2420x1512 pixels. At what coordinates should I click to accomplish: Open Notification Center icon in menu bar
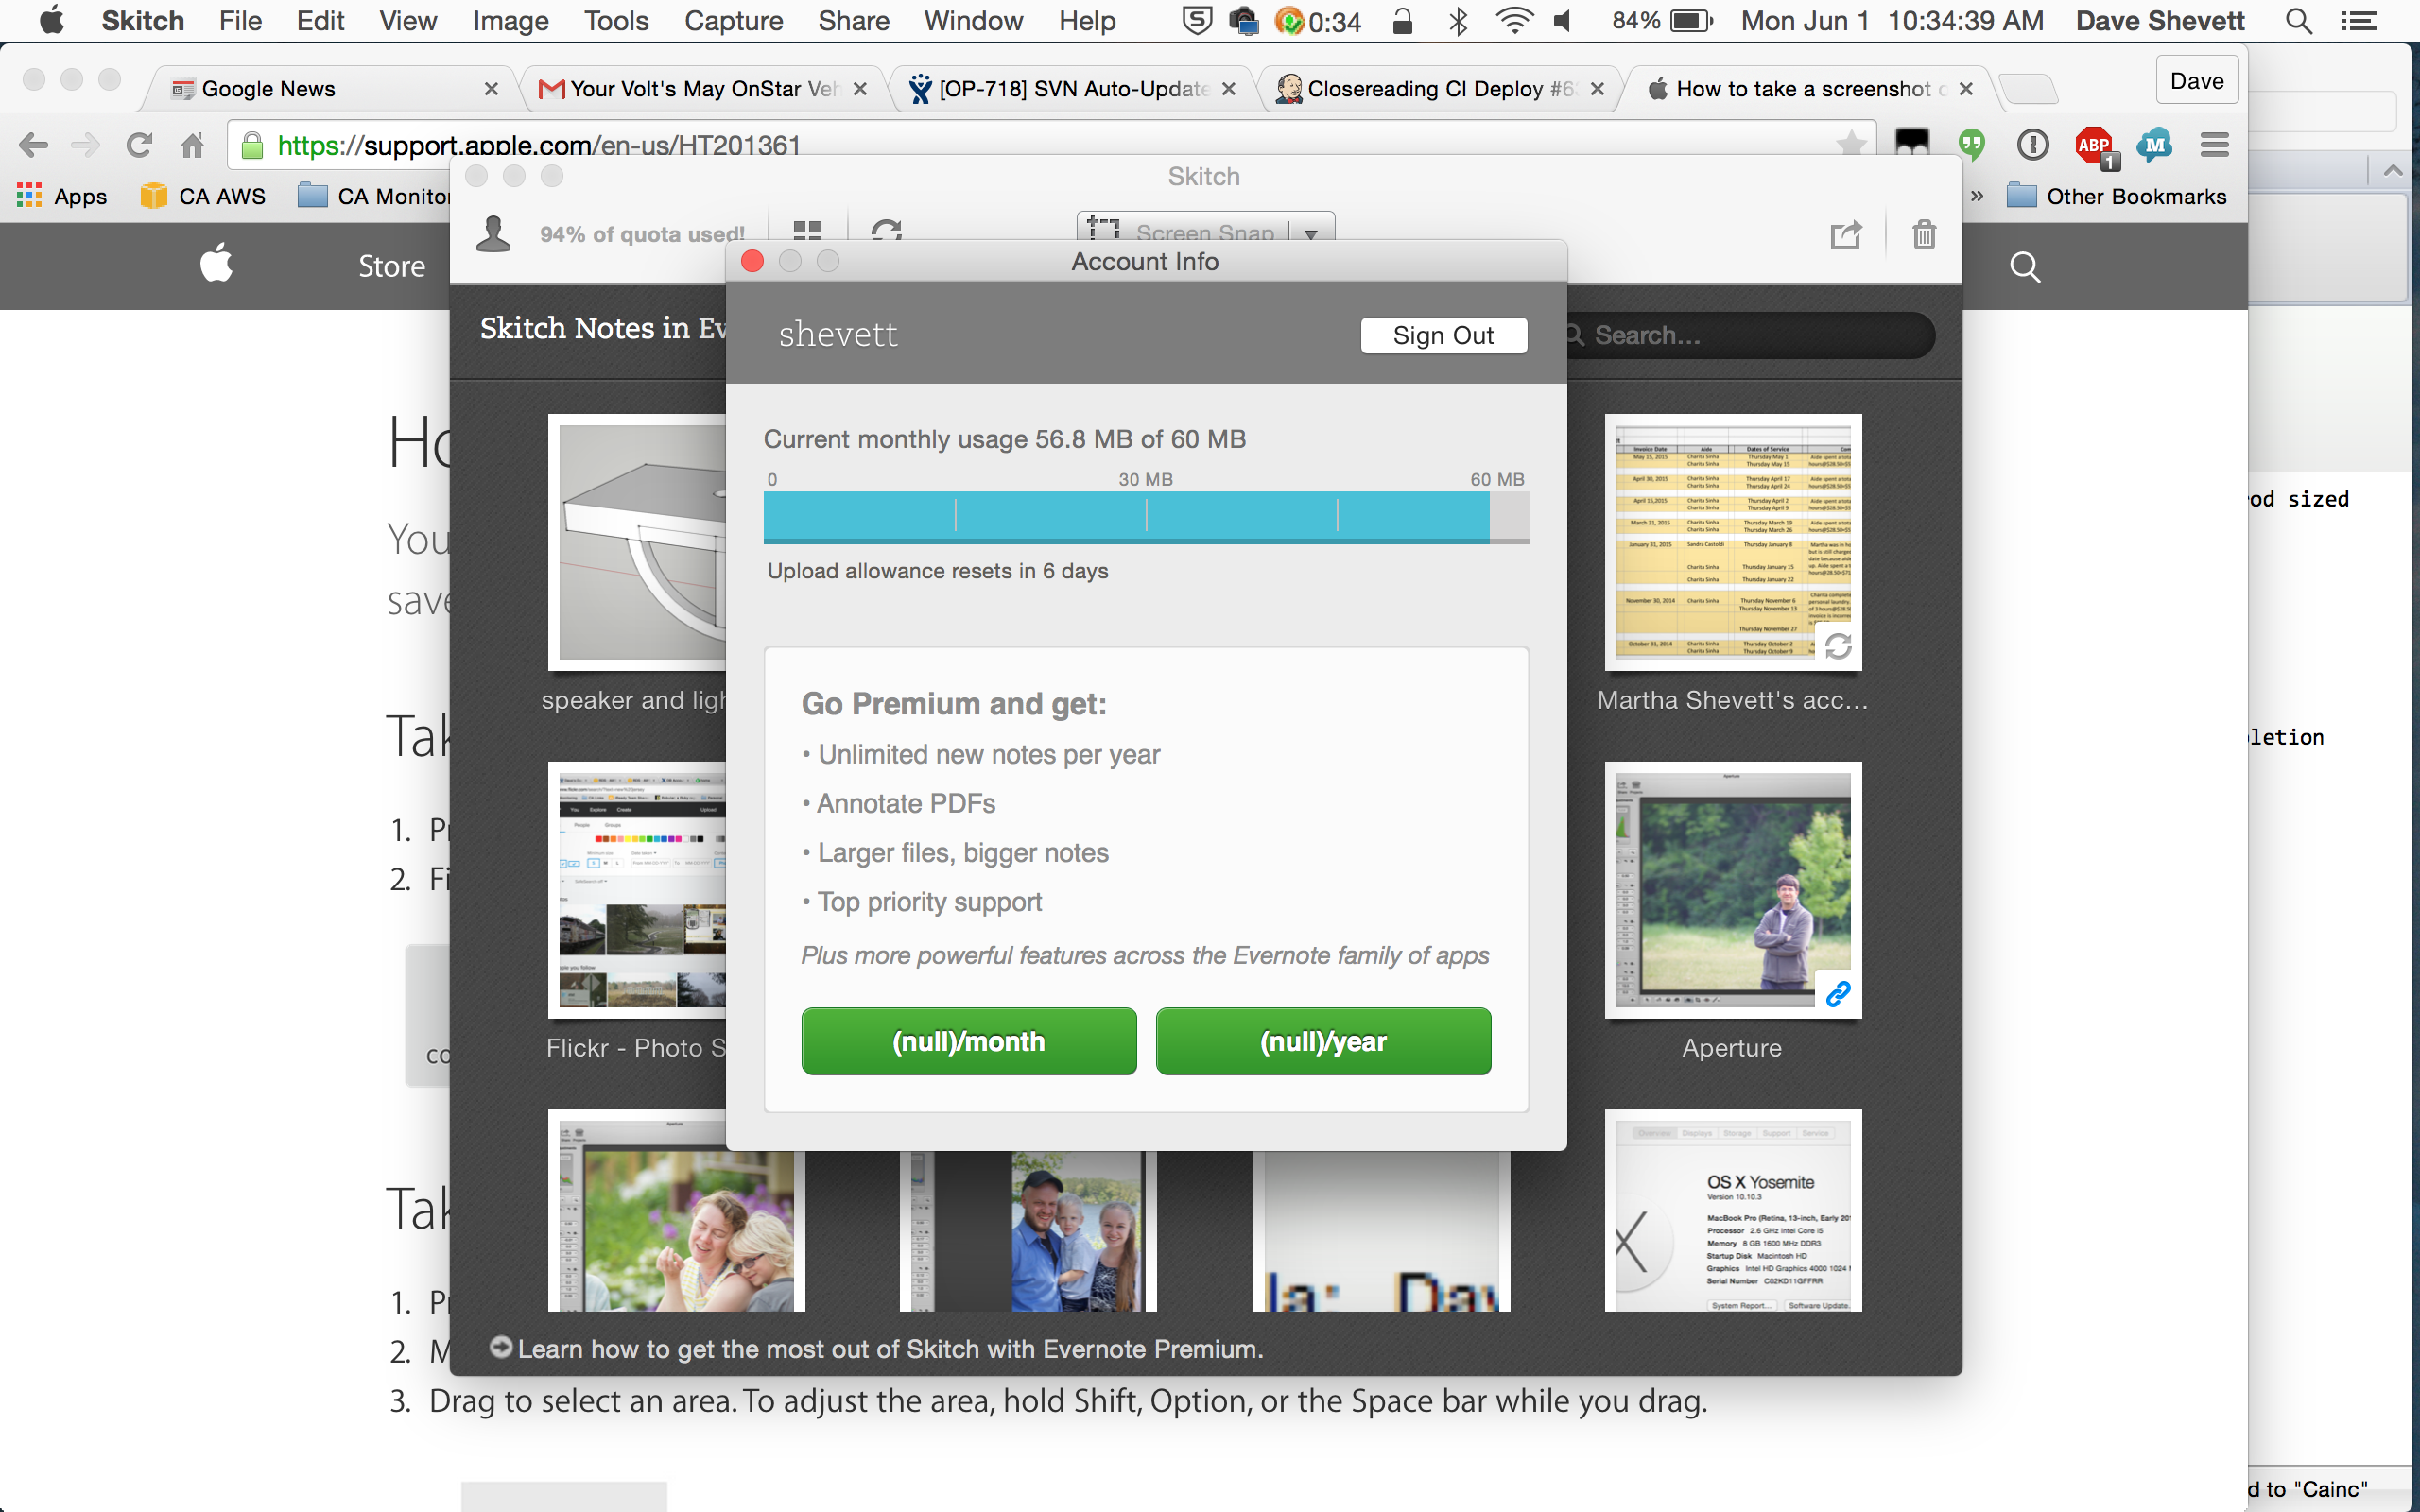click(x=2359, y=21)
